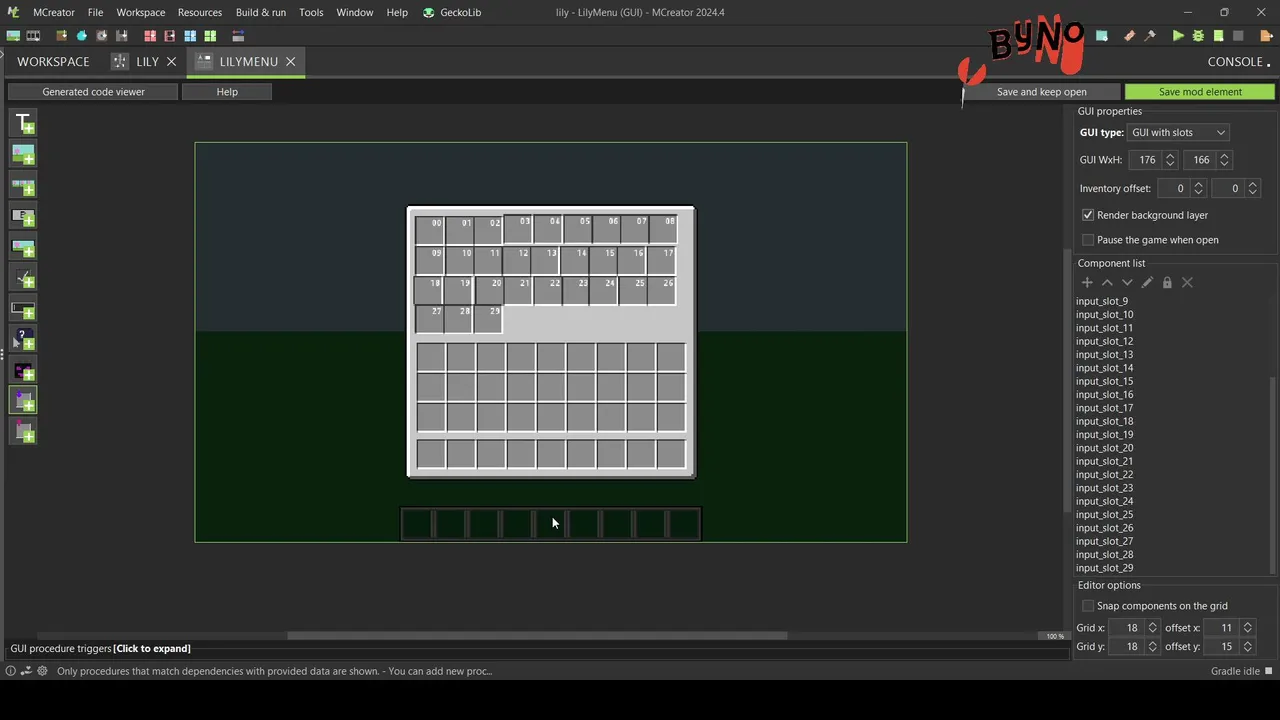
Task: Click the Help button below tabs
Action: [227, 92]
